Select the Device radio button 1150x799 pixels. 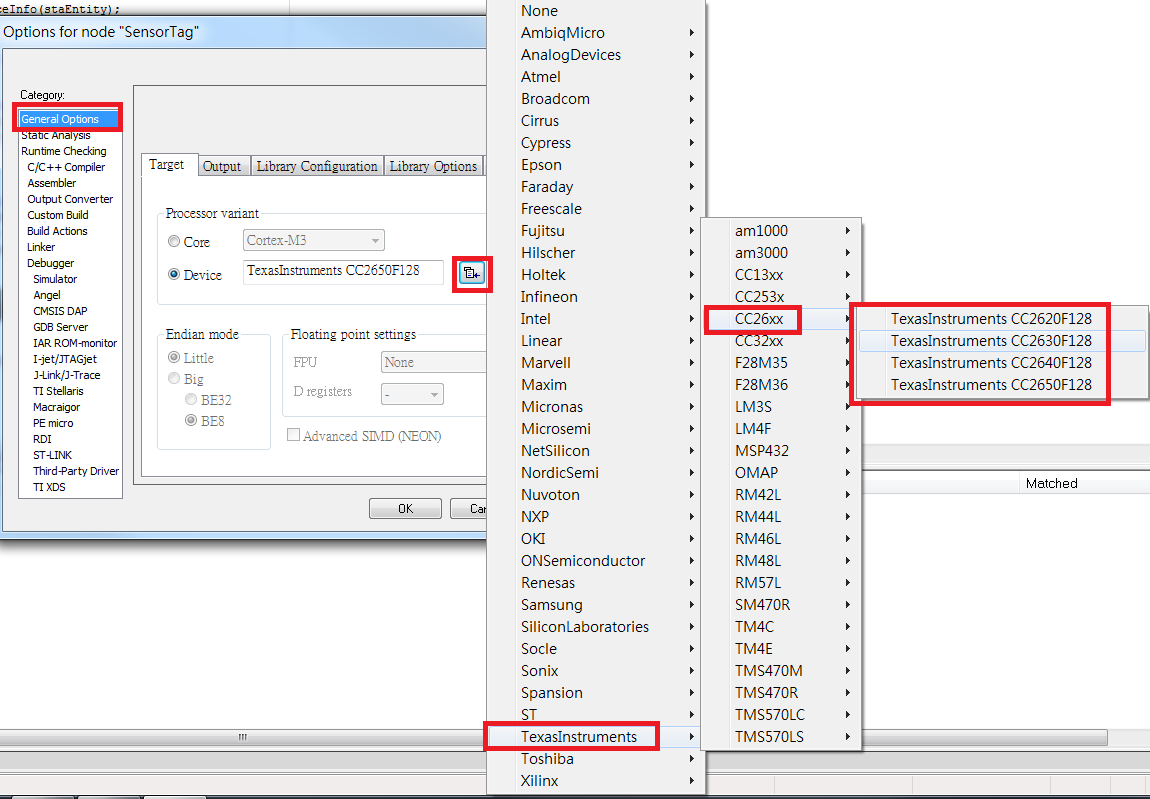174,274
